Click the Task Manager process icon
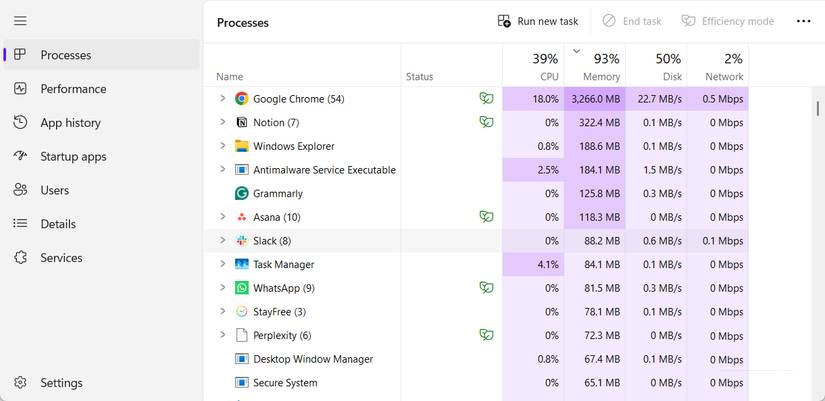This screenshot has height=401, width=825. pyautogui.click(x=242, y=264)
